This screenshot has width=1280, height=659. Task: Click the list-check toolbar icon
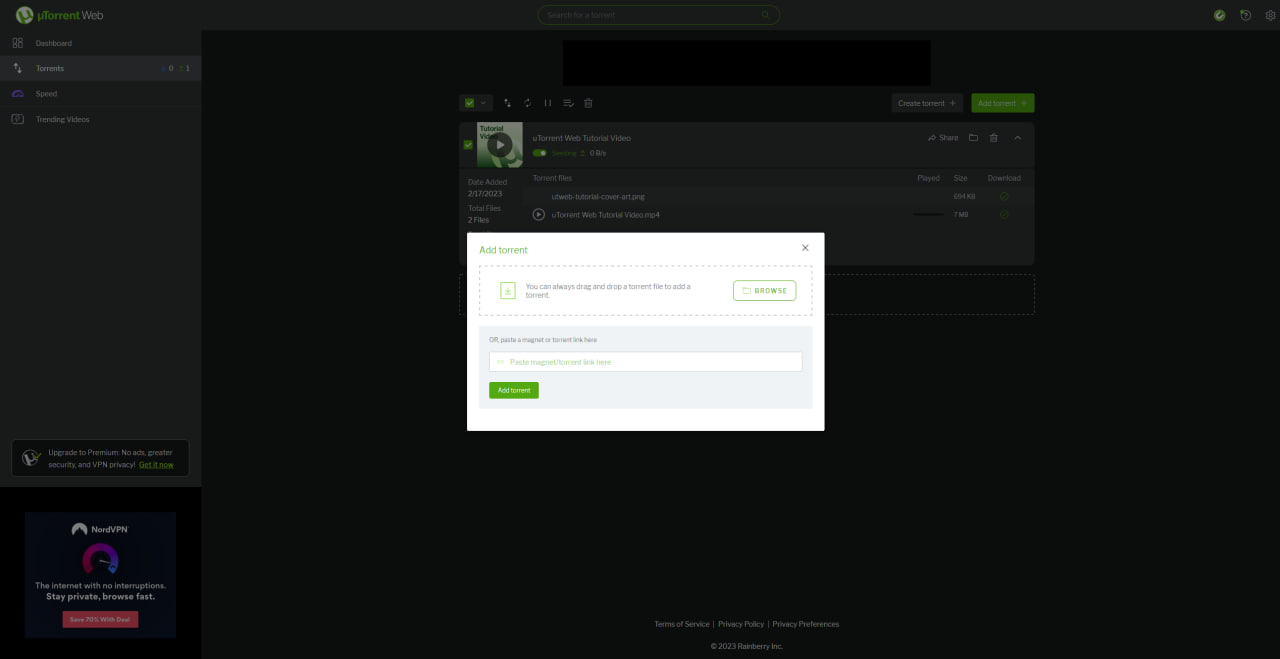[x=568, y=103]
